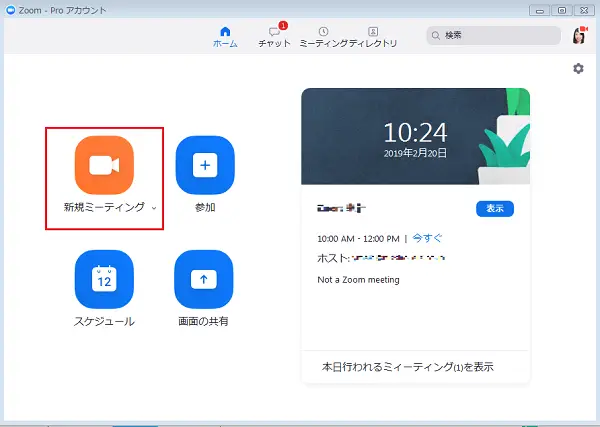Close the Zoom window
Screen dimensions: 600x427
[584, 10]
